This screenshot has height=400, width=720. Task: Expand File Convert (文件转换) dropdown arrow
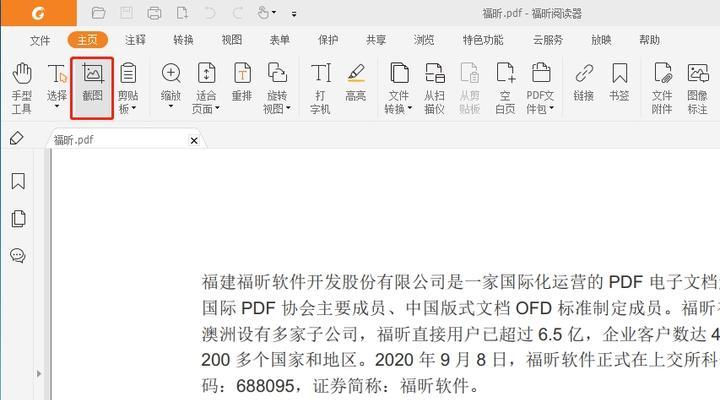[x=410, y=109]
